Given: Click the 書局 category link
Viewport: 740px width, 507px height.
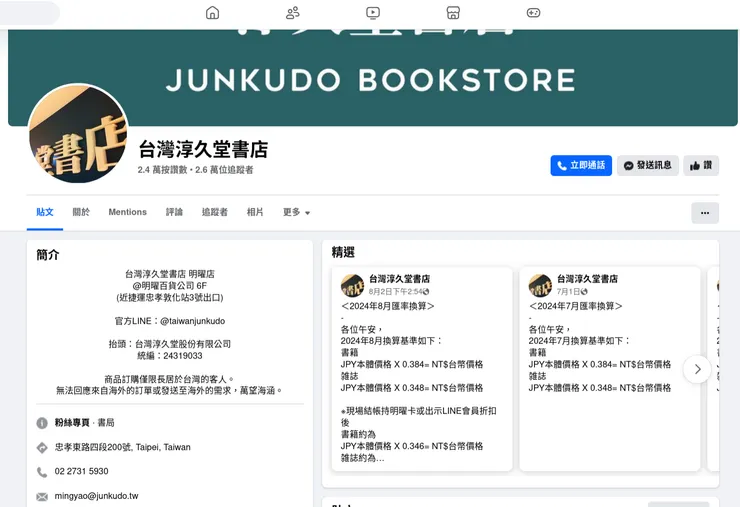Looking at the screenshot, I should pyautogui.click(x=106, y=422).
